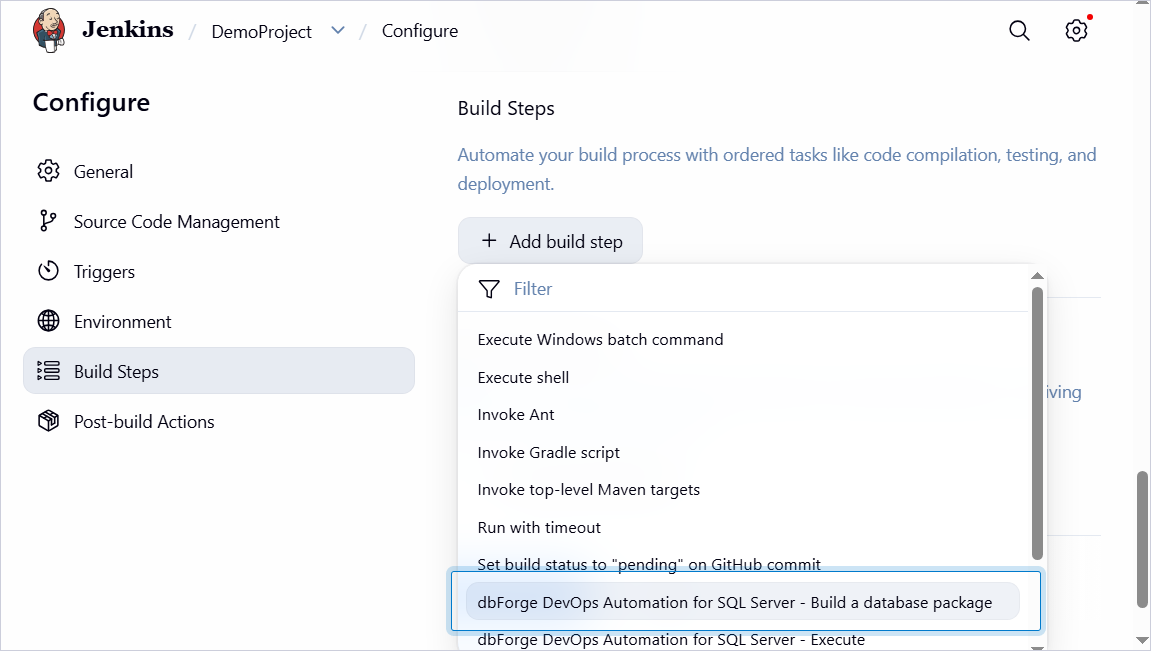Click the Configure page heading
This screenshot has width=1151, height=651.
tap(91, 103)
